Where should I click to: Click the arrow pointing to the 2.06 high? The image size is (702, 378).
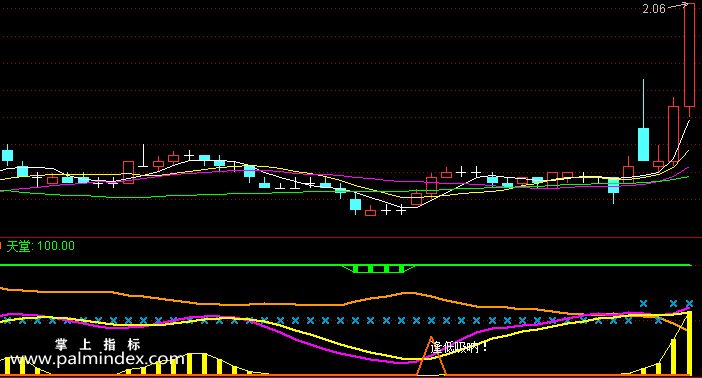pos(678,6)
